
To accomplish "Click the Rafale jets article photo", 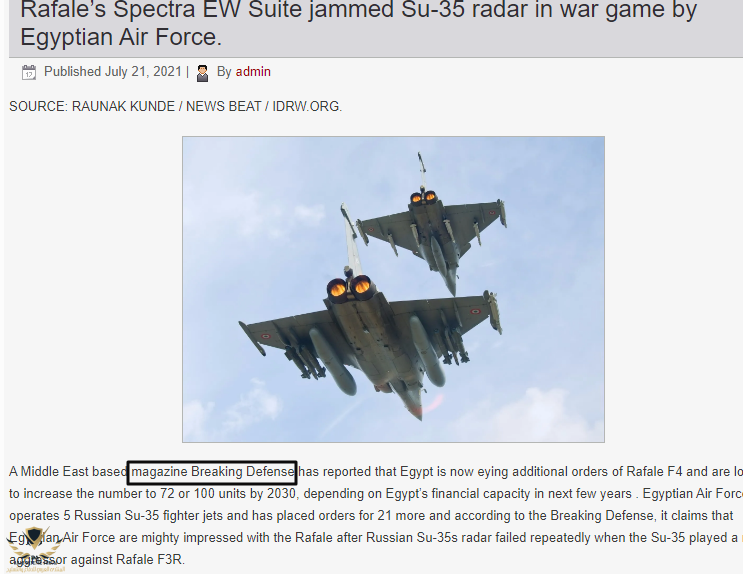I will pyautogui.click(x=393, y=289).
